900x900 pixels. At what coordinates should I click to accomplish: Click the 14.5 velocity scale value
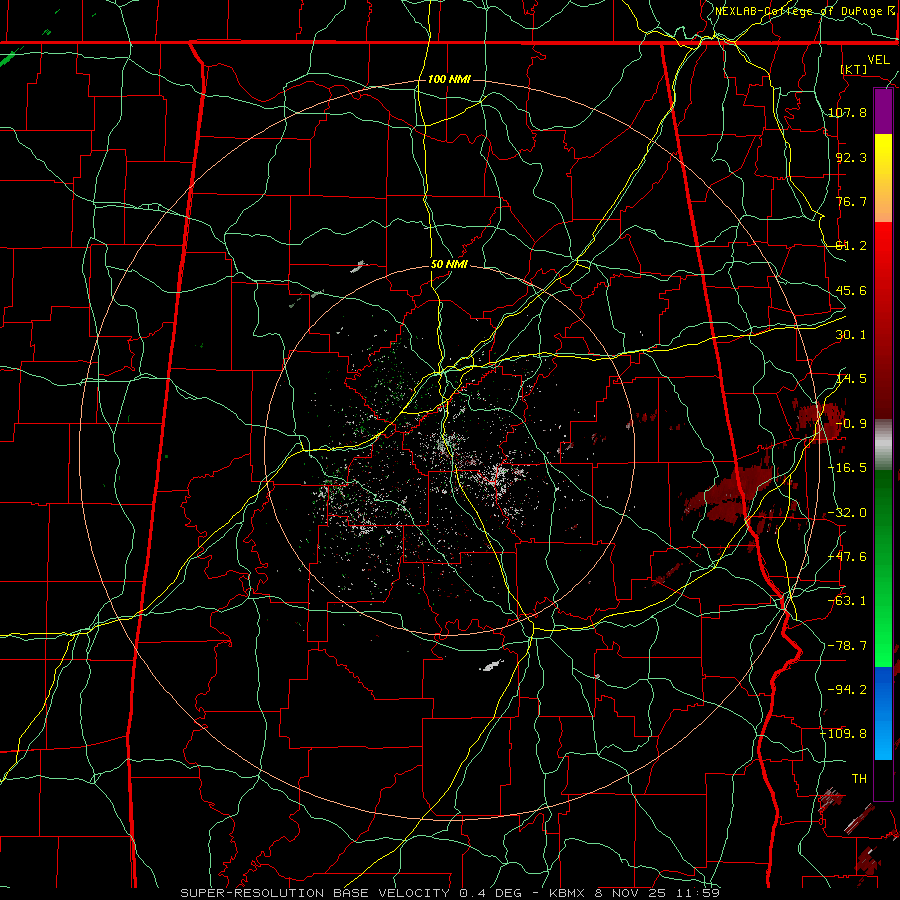pyautogui.click(x=851, y=379)
